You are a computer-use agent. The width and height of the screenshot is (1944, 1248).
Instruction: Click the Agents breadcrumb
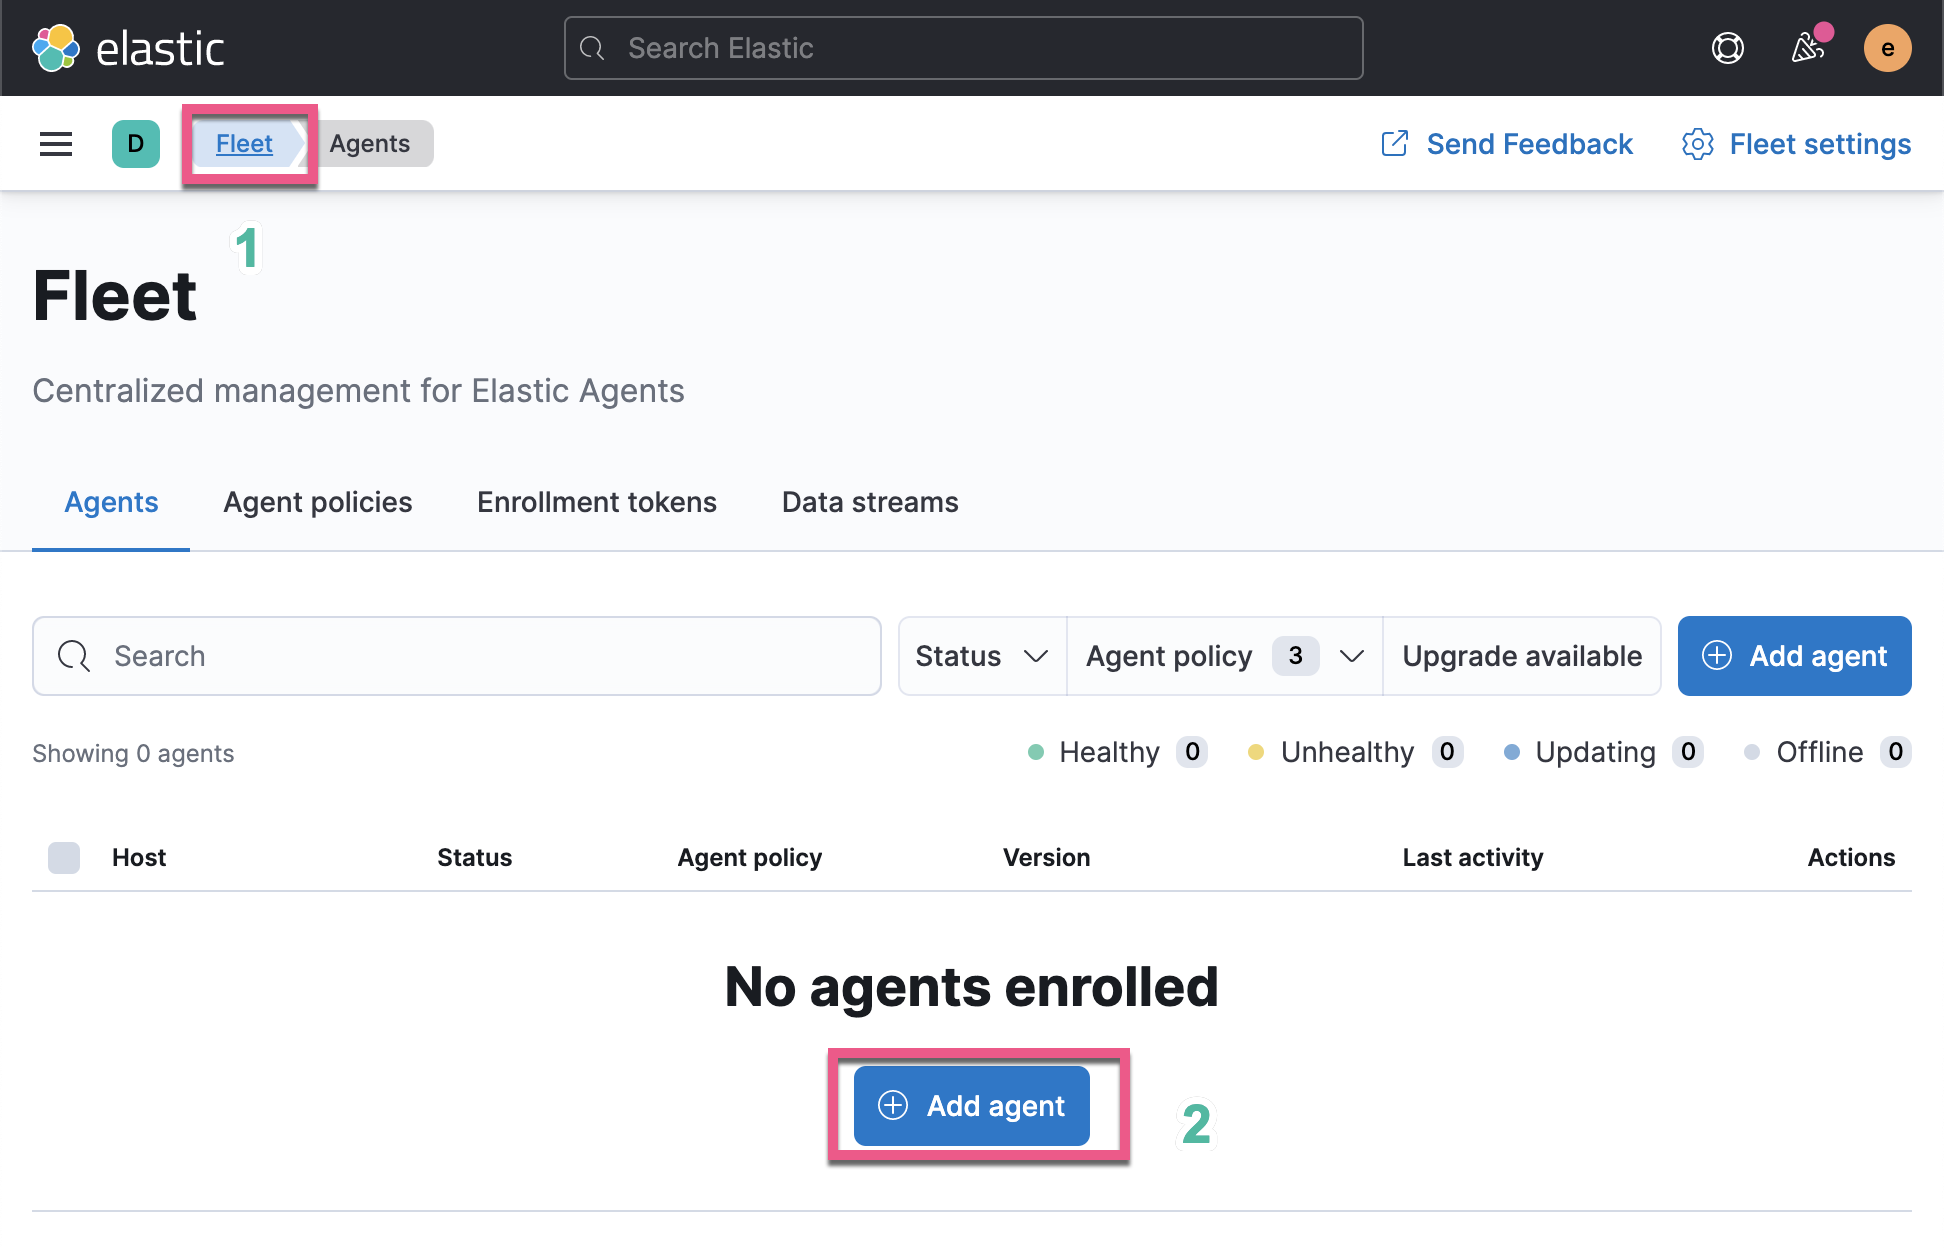pos(370,144)
